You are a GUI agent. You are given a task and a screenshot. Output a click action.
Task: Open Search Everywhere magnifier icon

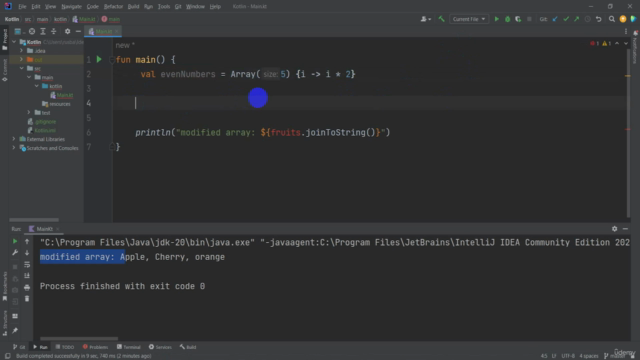click(x=612, y=19)
